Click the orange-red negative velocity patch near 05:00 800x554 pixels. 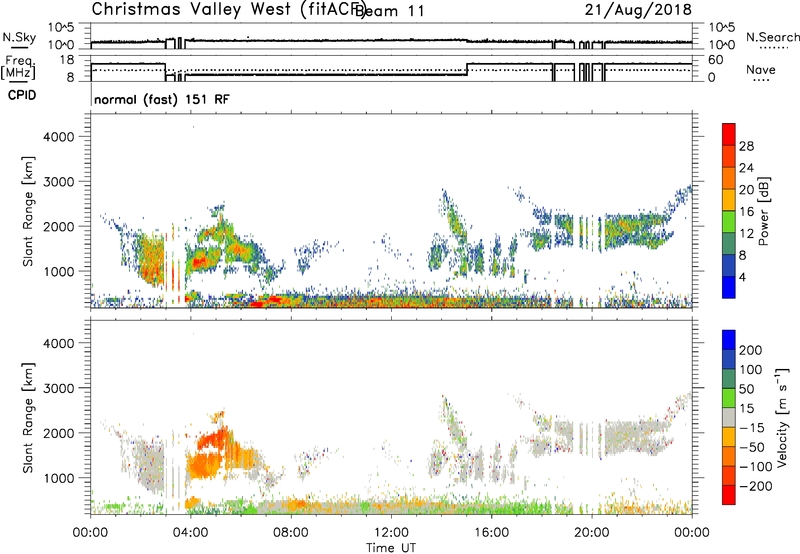[x=213, y=440]
